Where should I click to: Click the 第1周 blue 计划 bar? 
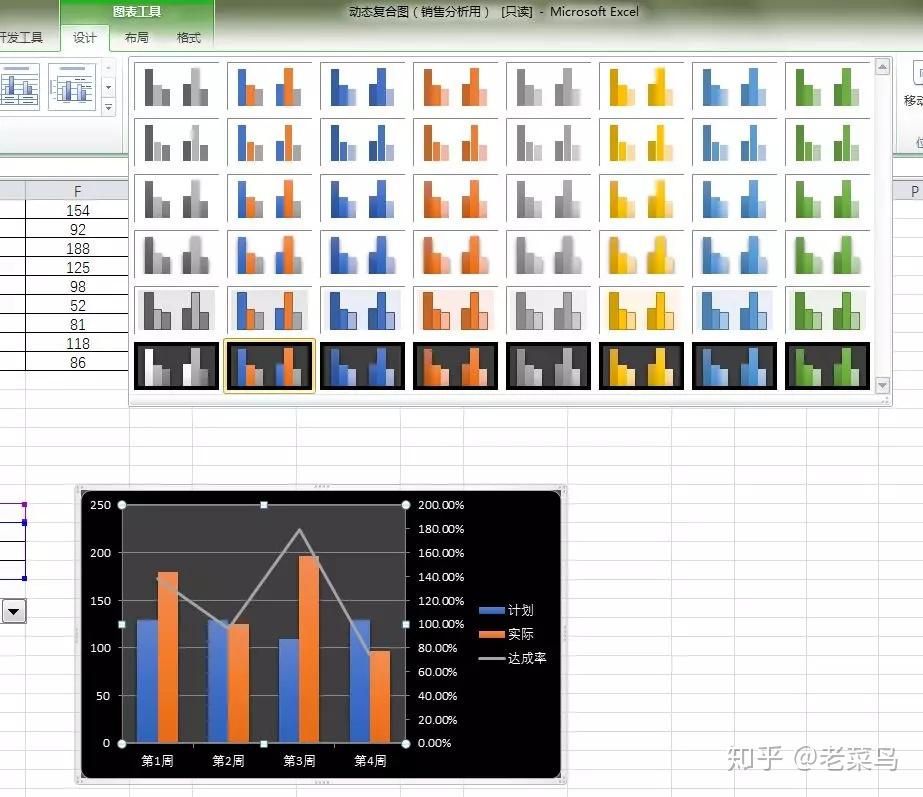[x=147, y=681]
